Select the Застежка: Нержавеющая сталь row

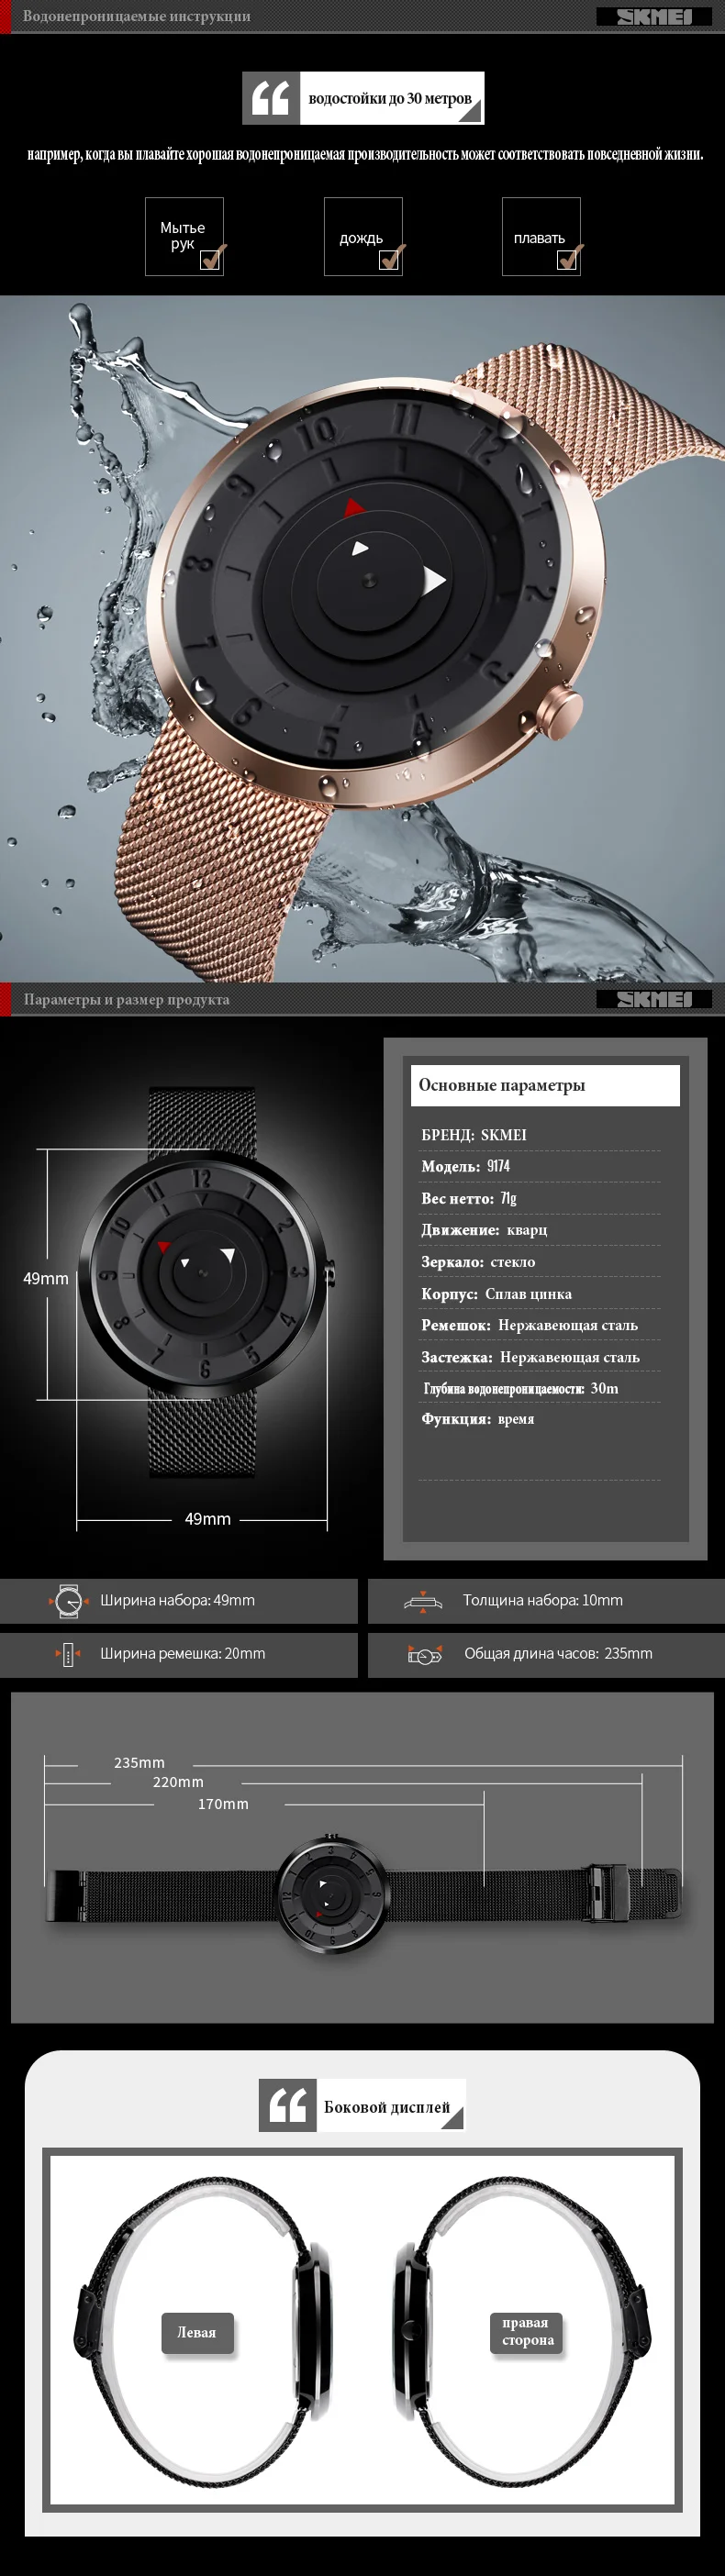(540, 1357)
